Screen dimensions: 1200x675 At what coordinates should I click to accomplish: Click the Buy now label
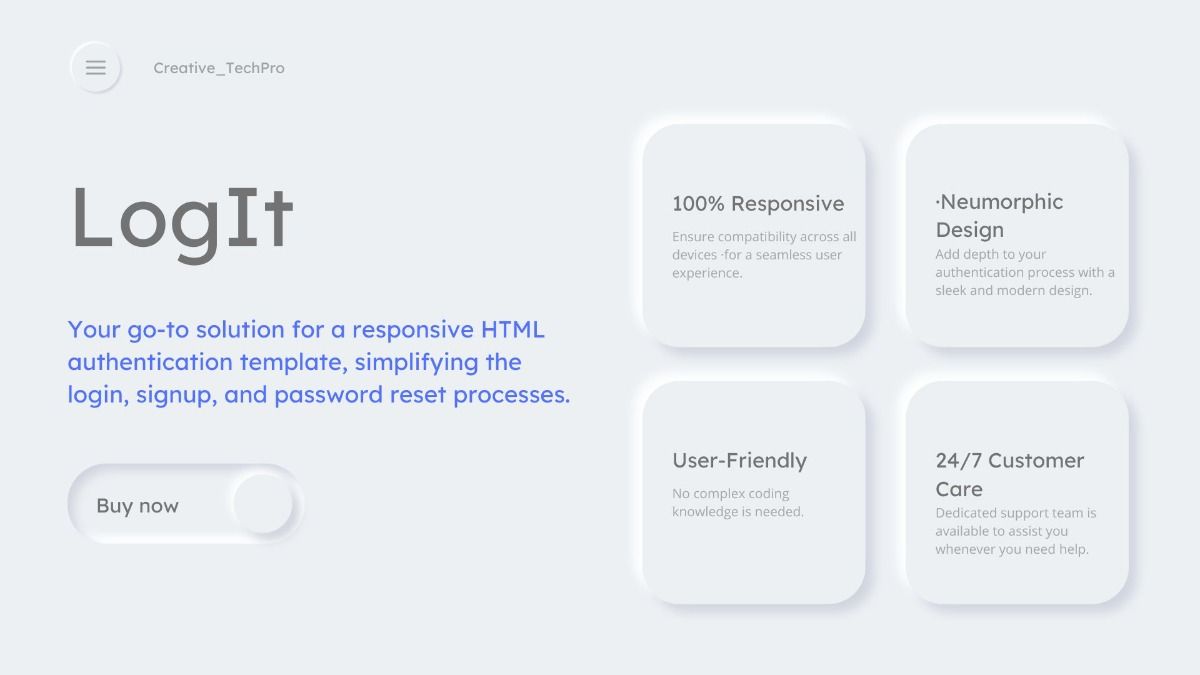click(x=137, y=506)
